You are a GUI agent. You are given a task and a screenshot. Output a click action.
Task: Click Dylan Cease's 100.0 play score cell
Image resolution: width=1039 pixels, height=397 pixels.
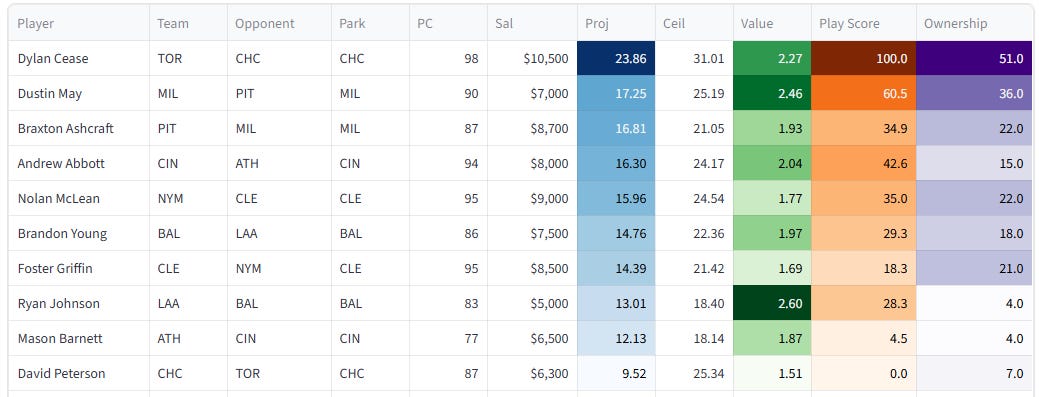coord(863,58)
